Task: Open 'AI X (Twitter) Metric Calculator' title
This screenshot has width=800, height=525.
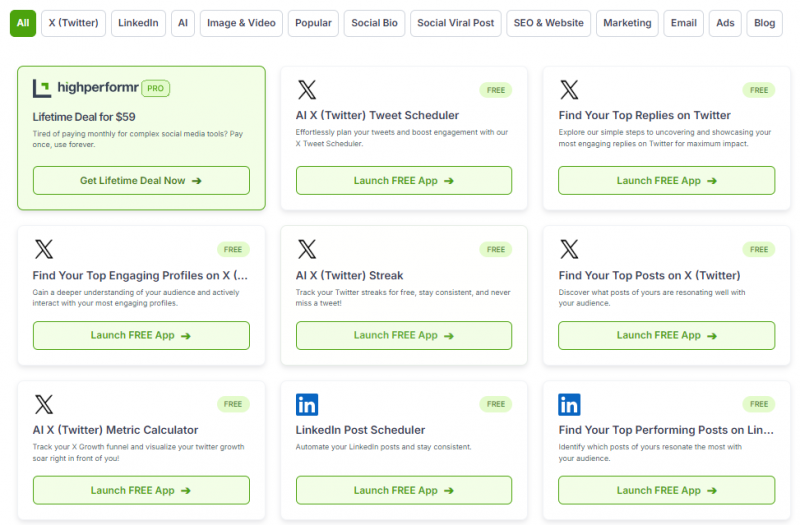Action: click(115, 430)
